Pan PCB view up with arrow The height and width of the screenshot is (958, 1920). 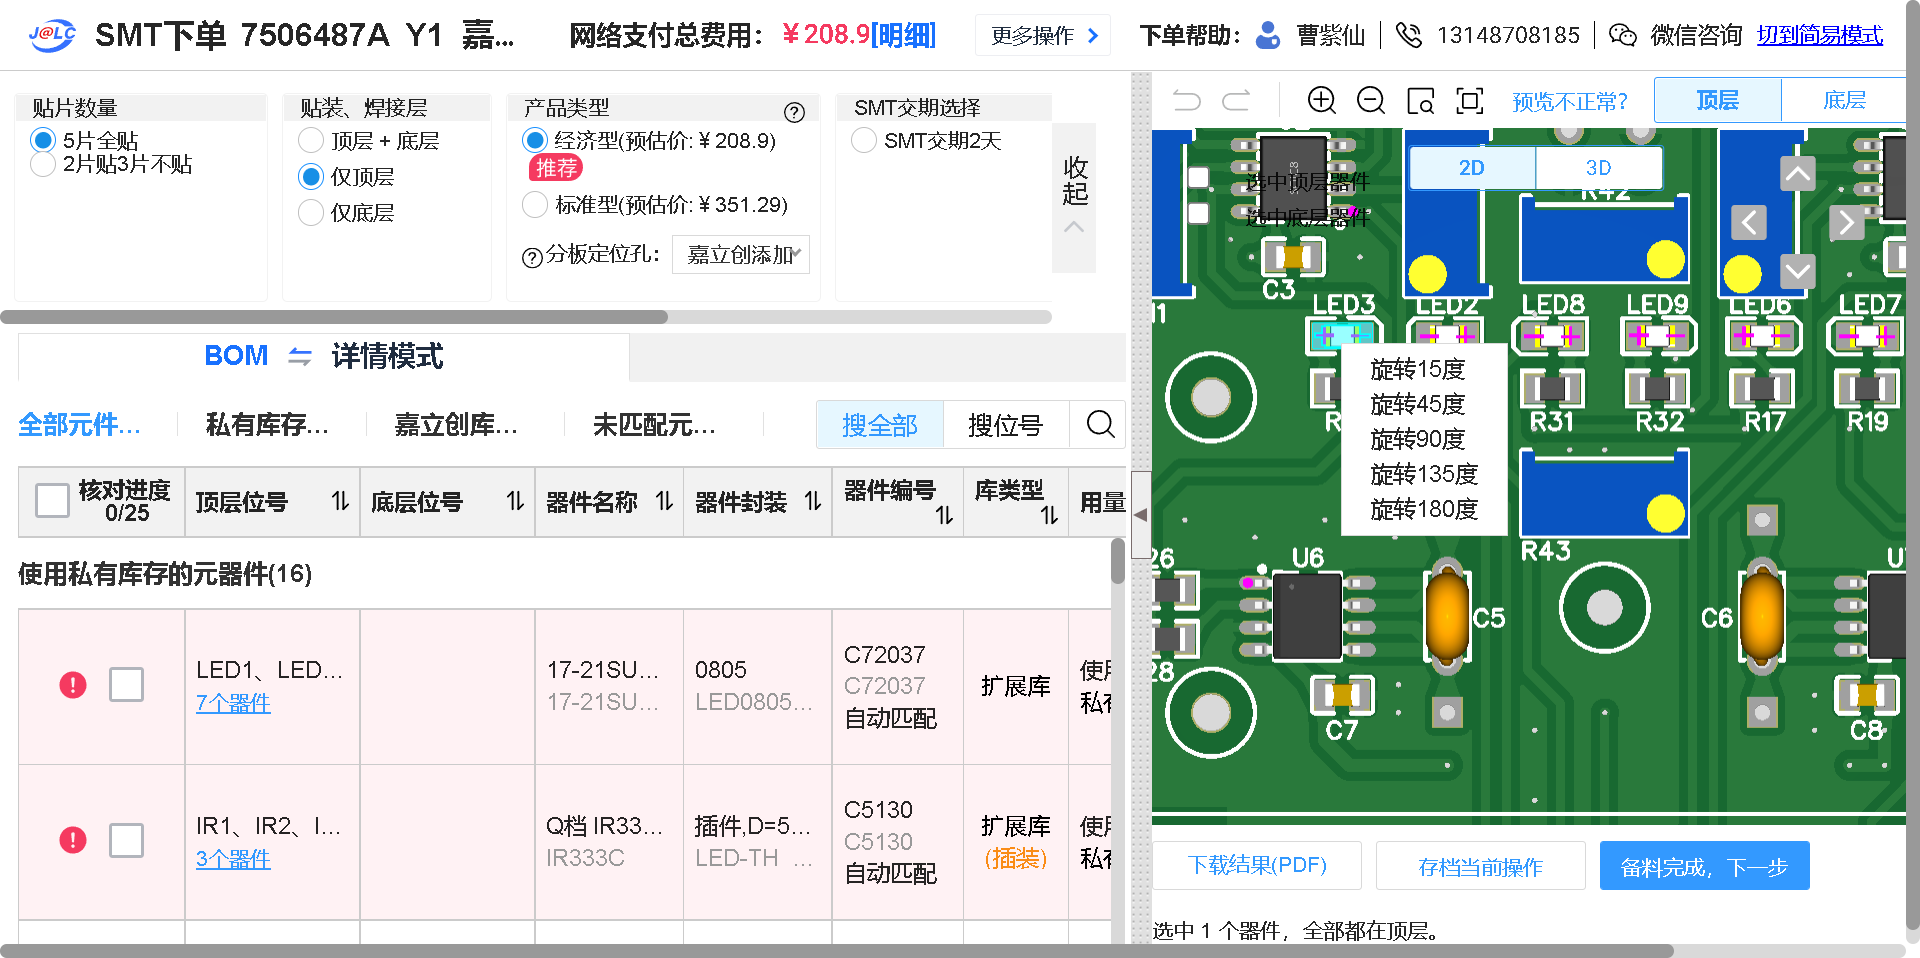point(1797,175)
